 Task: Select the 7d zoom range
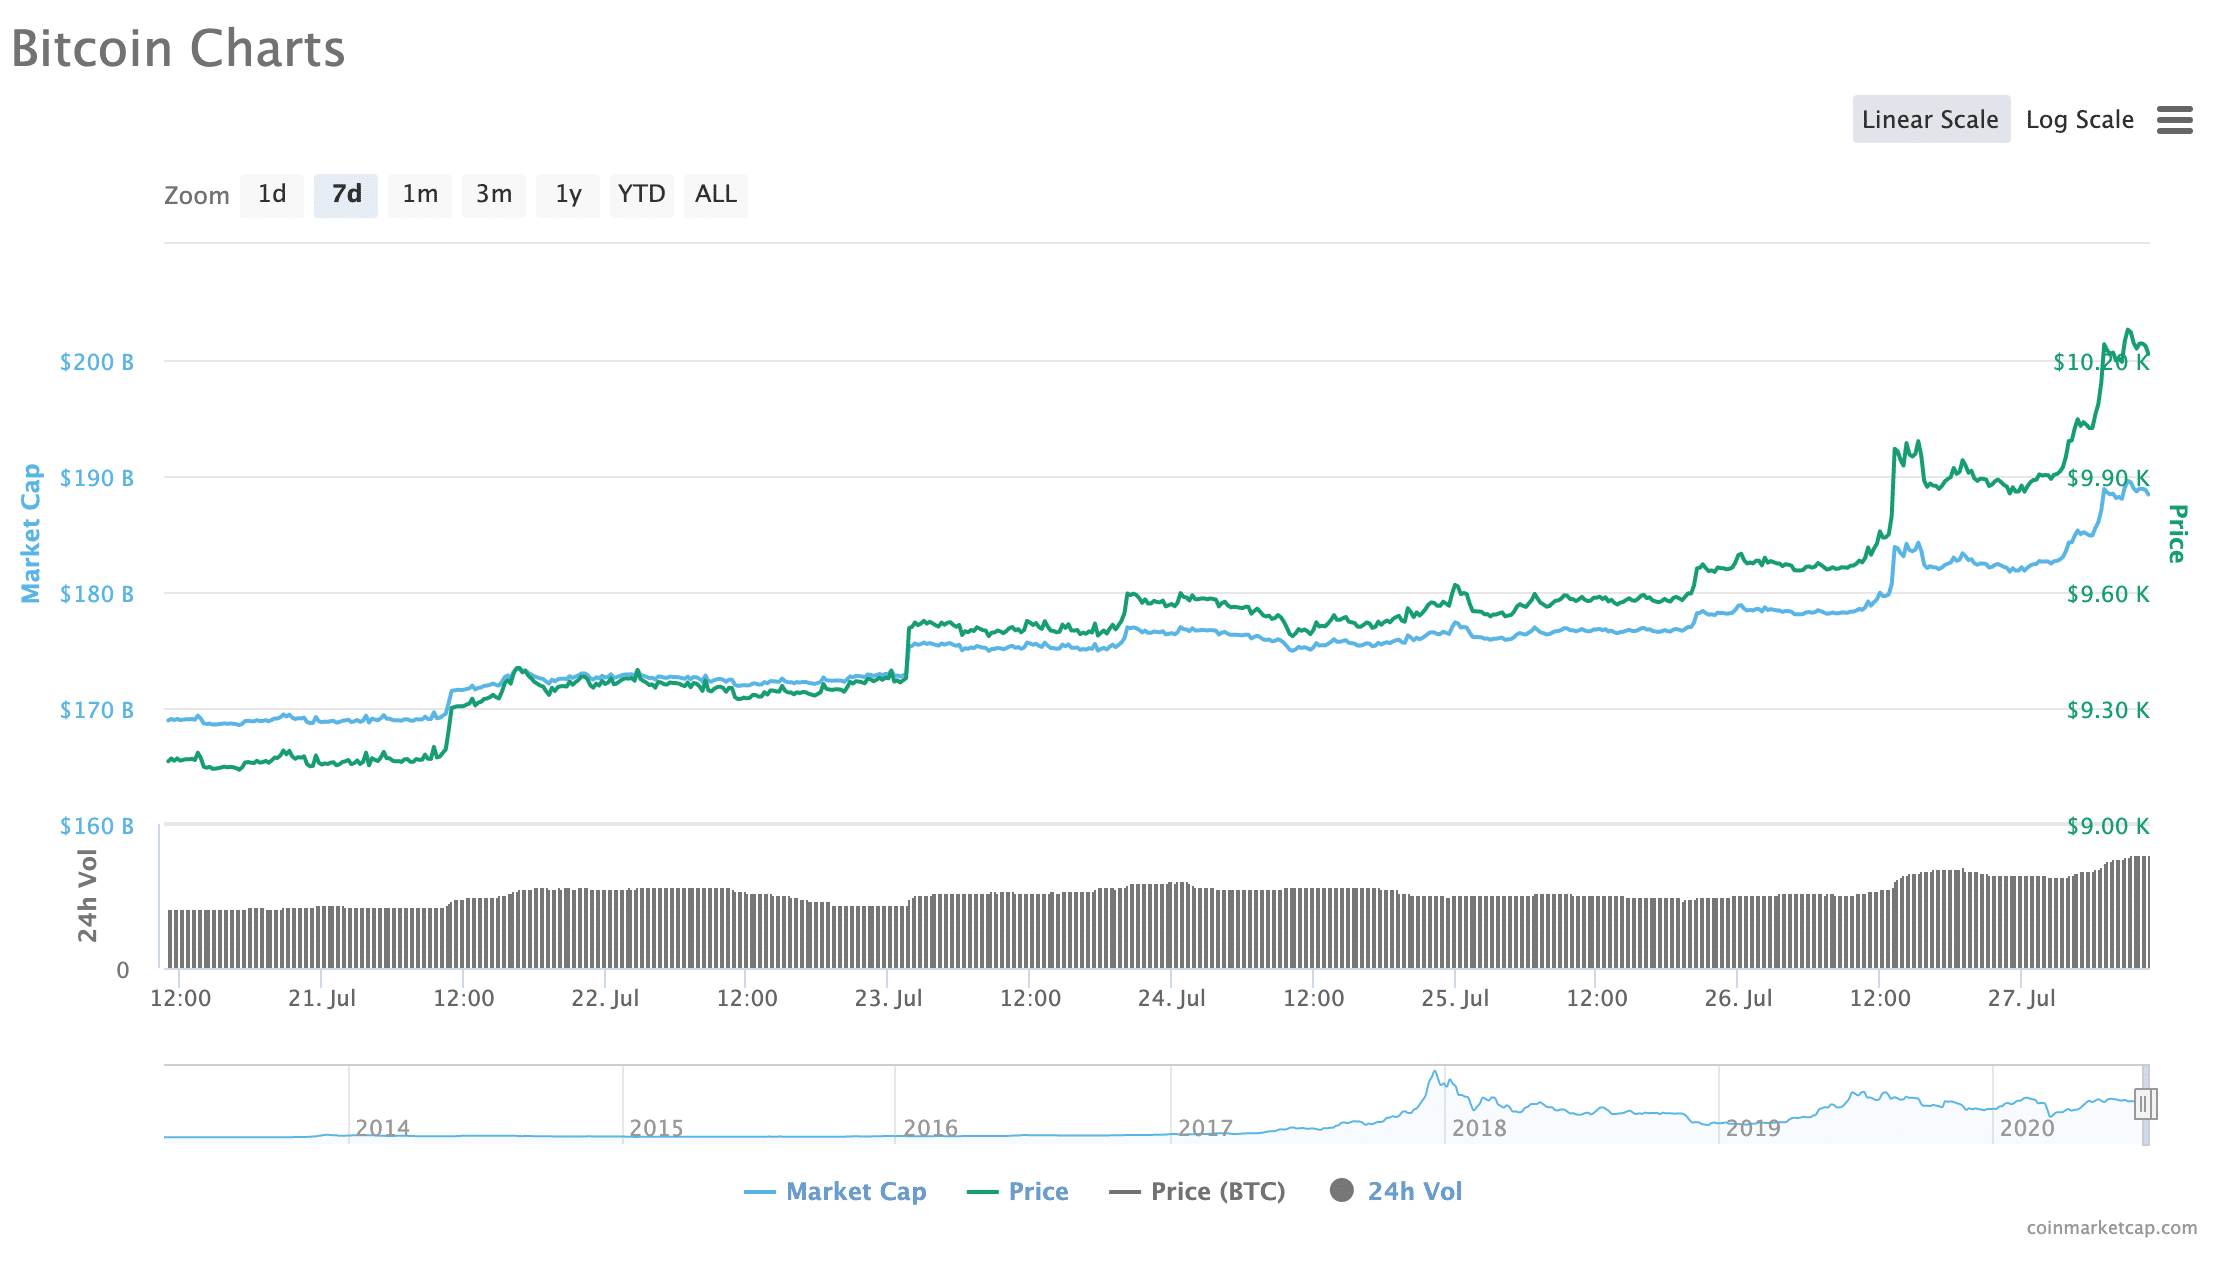pos(346,194)
